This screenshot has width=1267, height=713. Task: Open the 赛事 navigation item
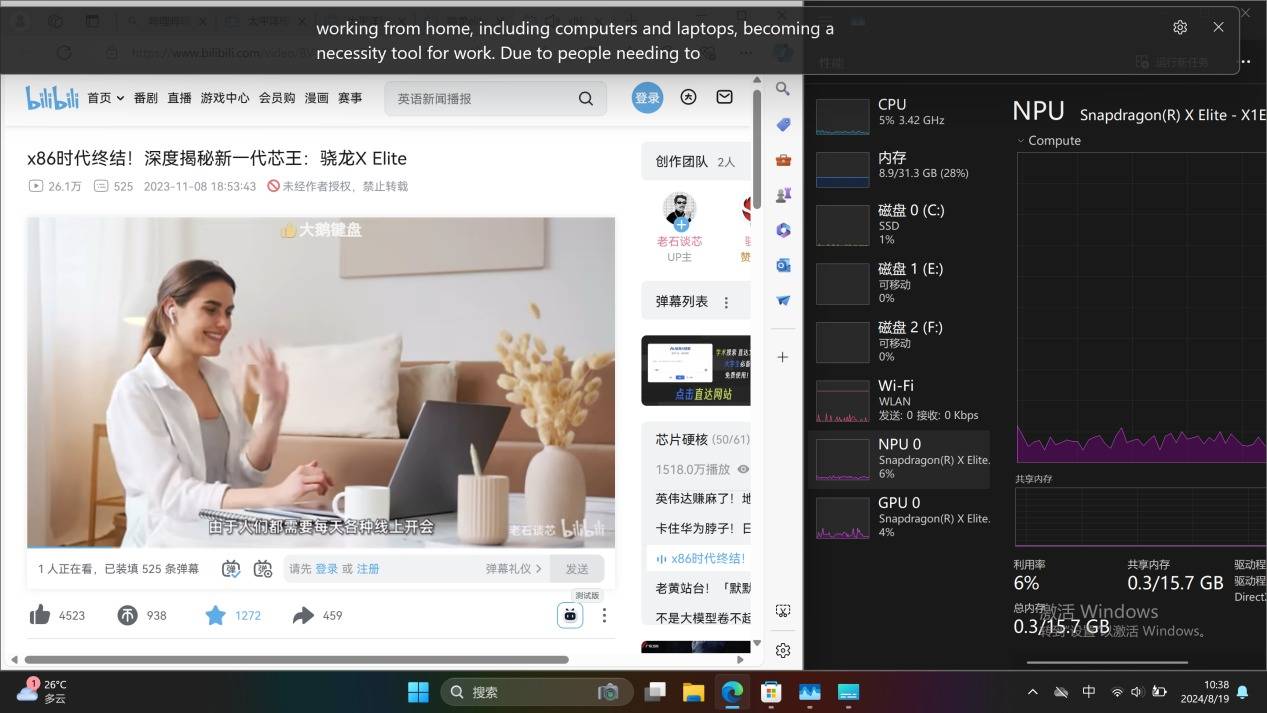click(350, 98)
